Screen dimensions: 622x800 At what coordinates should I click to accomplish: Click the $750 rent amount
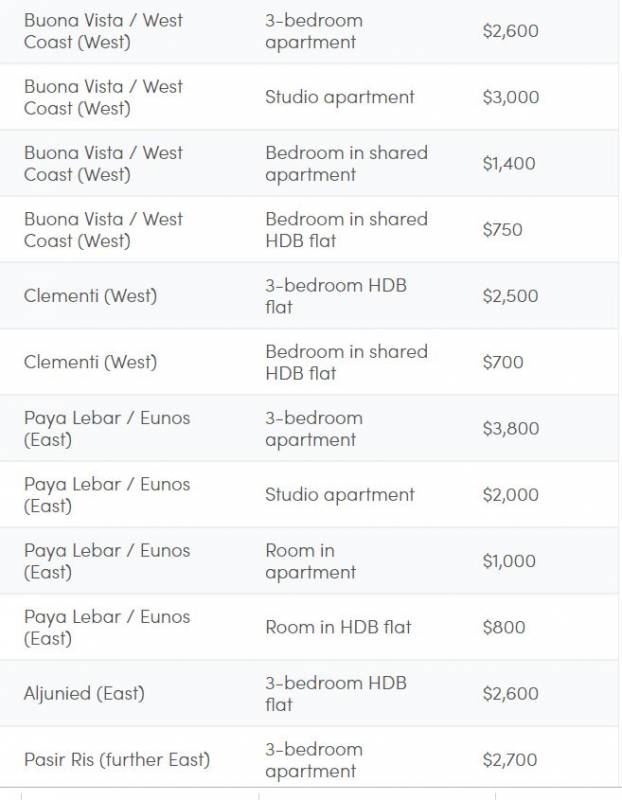(502, 230)
